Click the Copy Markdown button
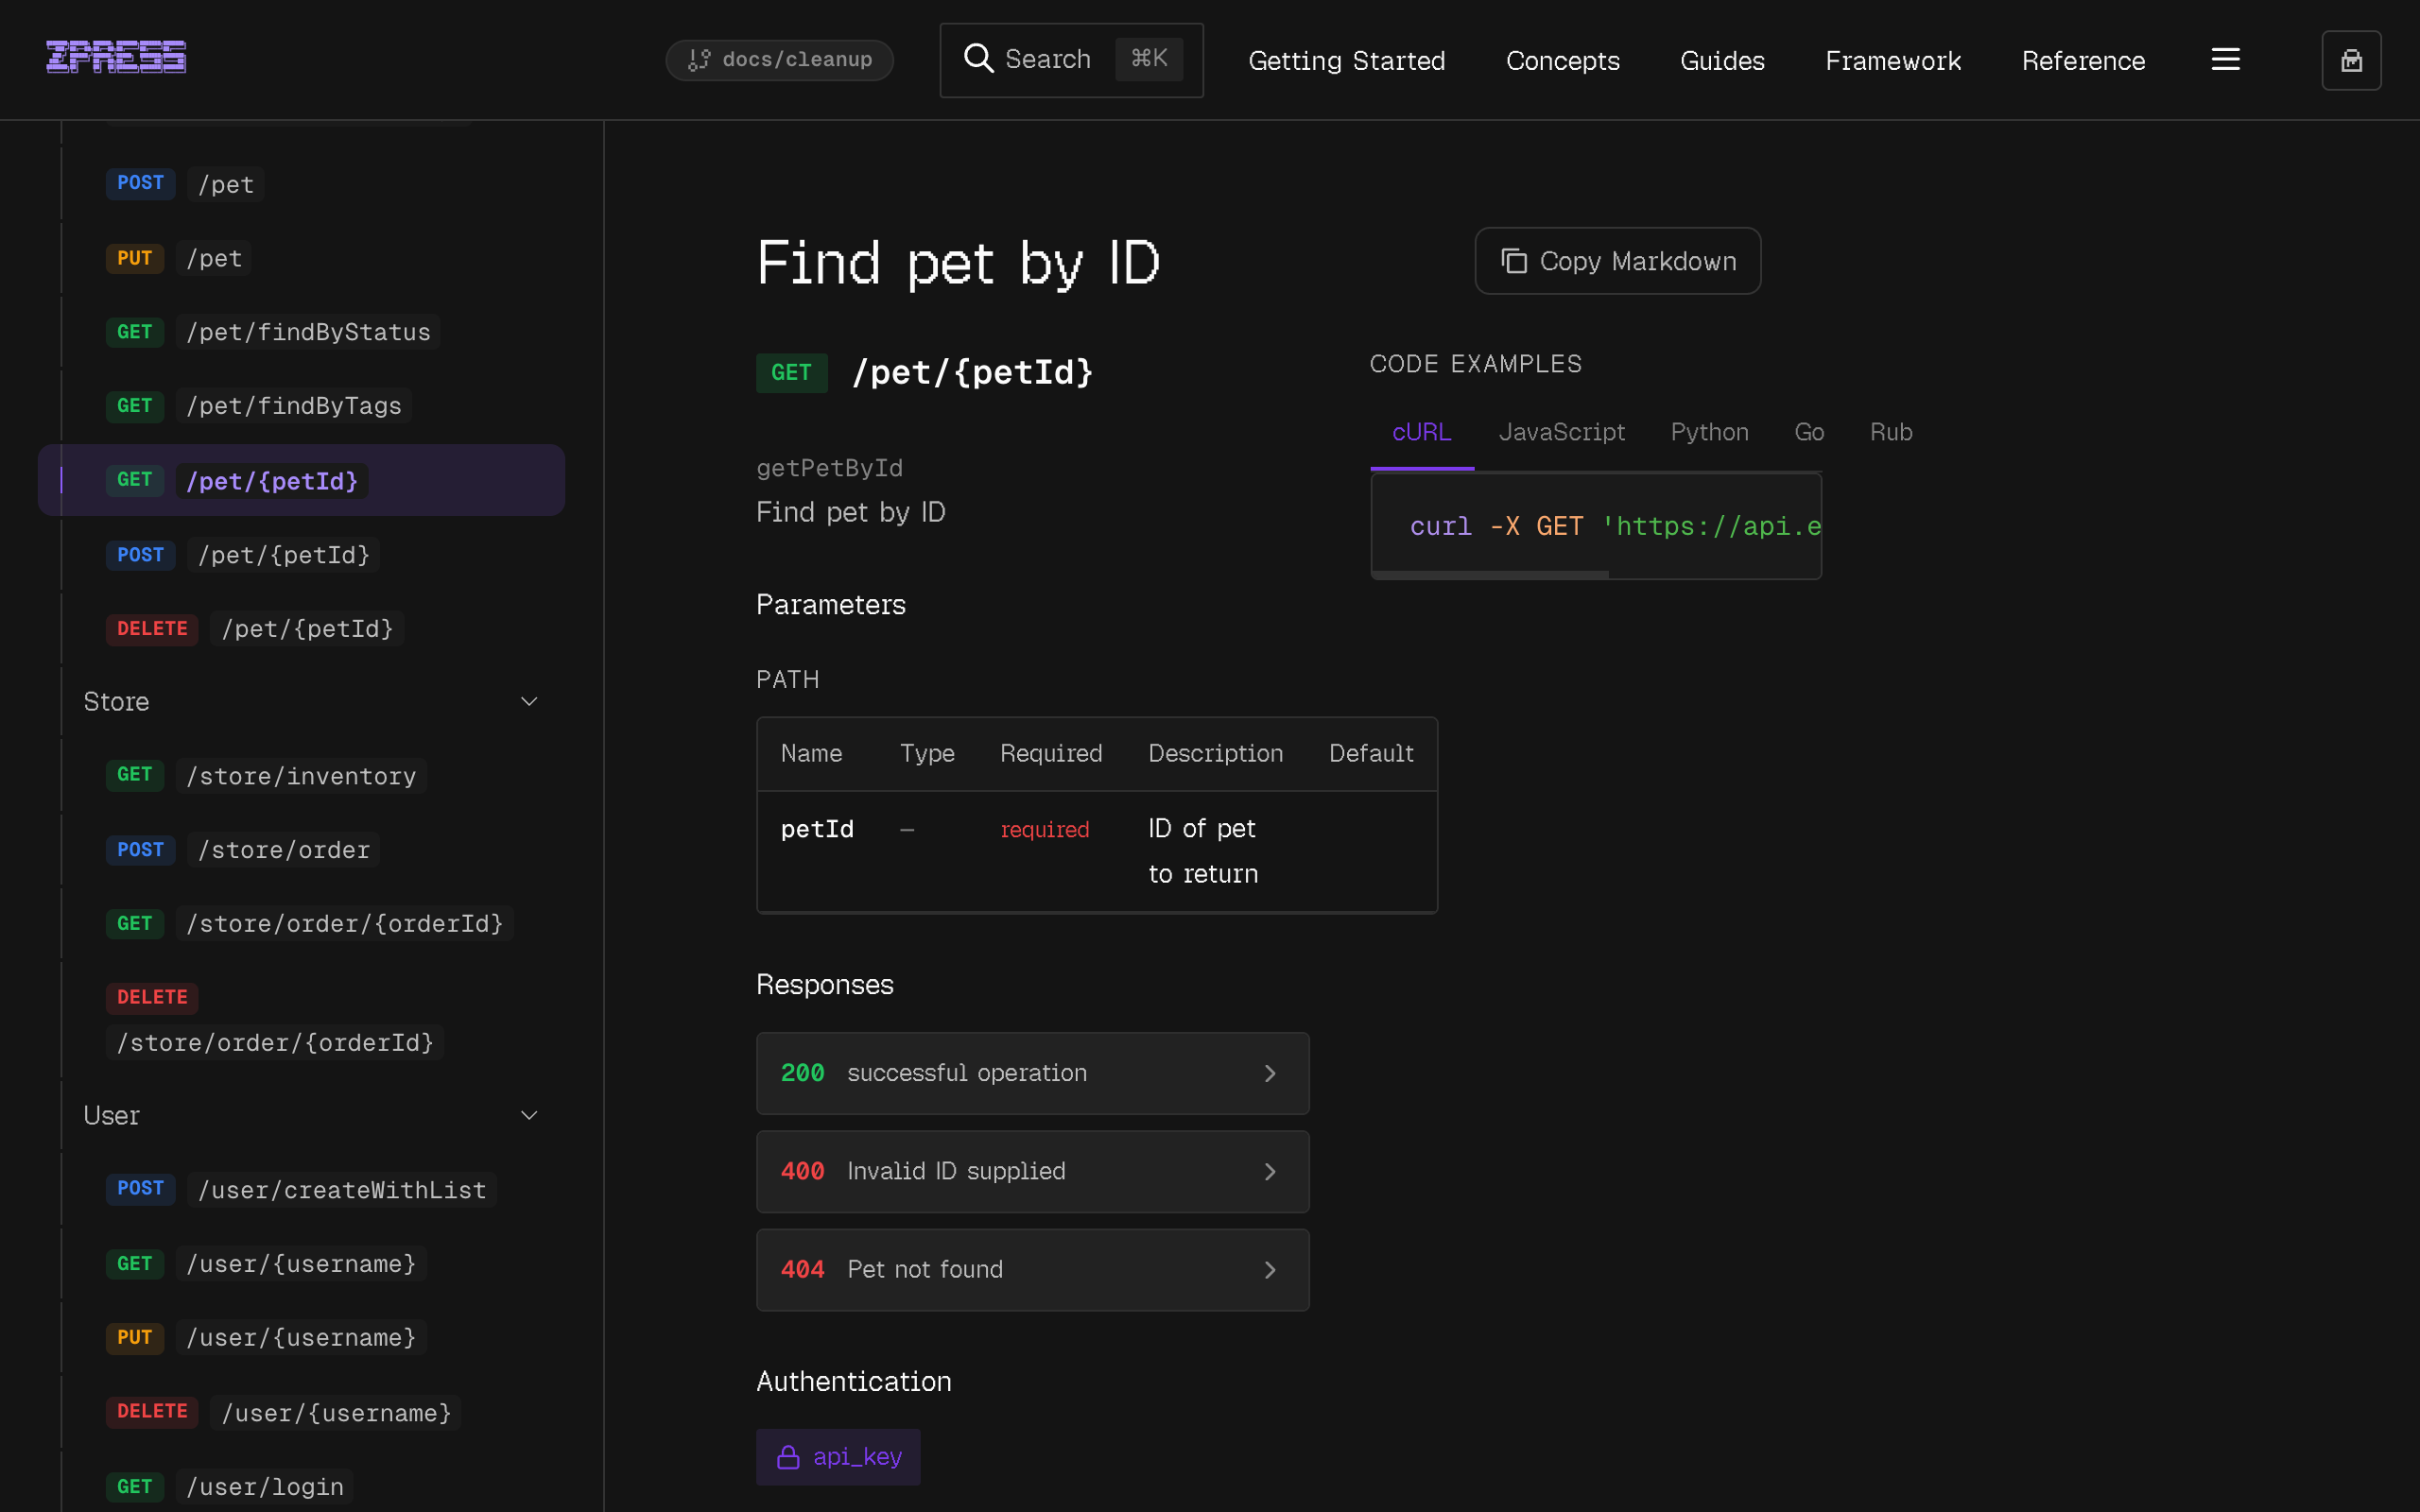 point(1617,261)
